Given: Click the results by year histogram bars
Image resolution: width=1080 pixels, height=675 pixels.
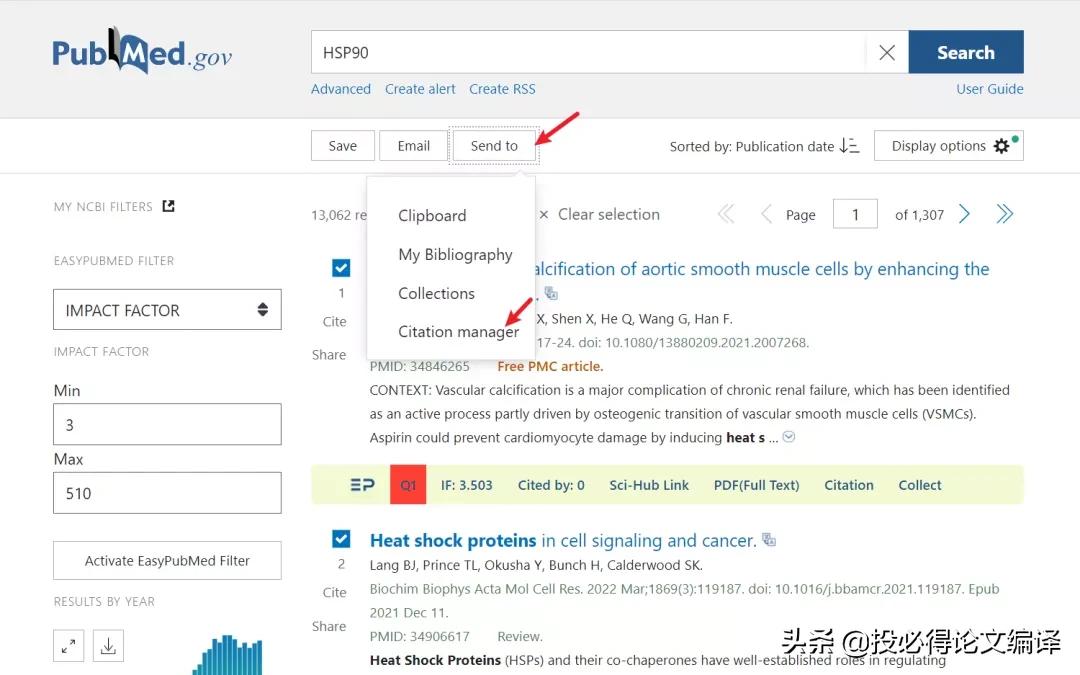Looking at the screenshot, I should pyautogui.click(x=228, y=654).
